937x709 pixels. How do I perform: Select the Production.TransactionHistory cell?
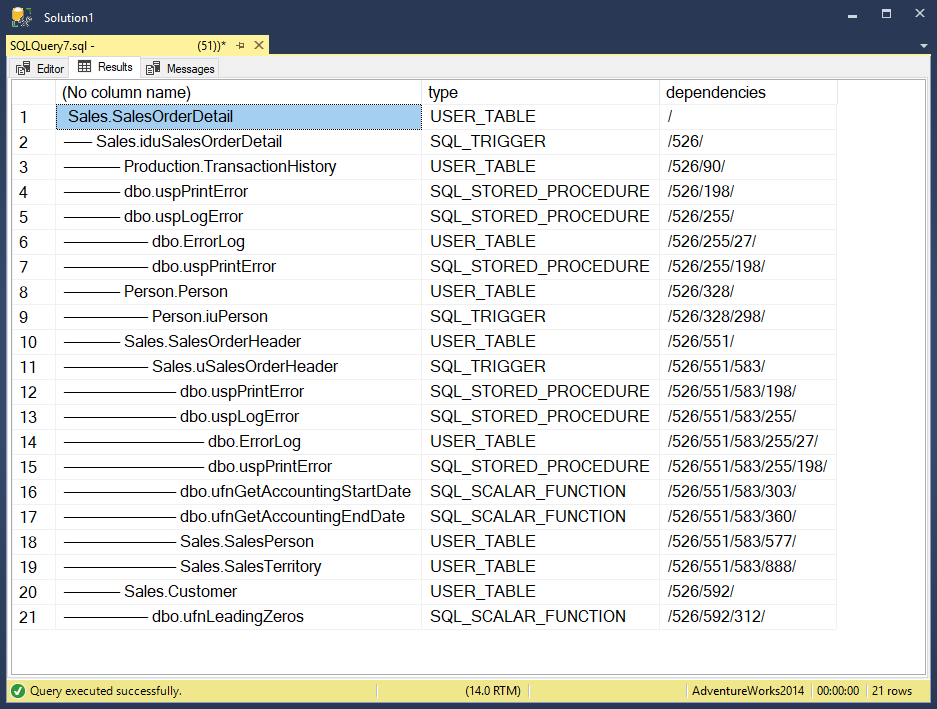point(229,167)
